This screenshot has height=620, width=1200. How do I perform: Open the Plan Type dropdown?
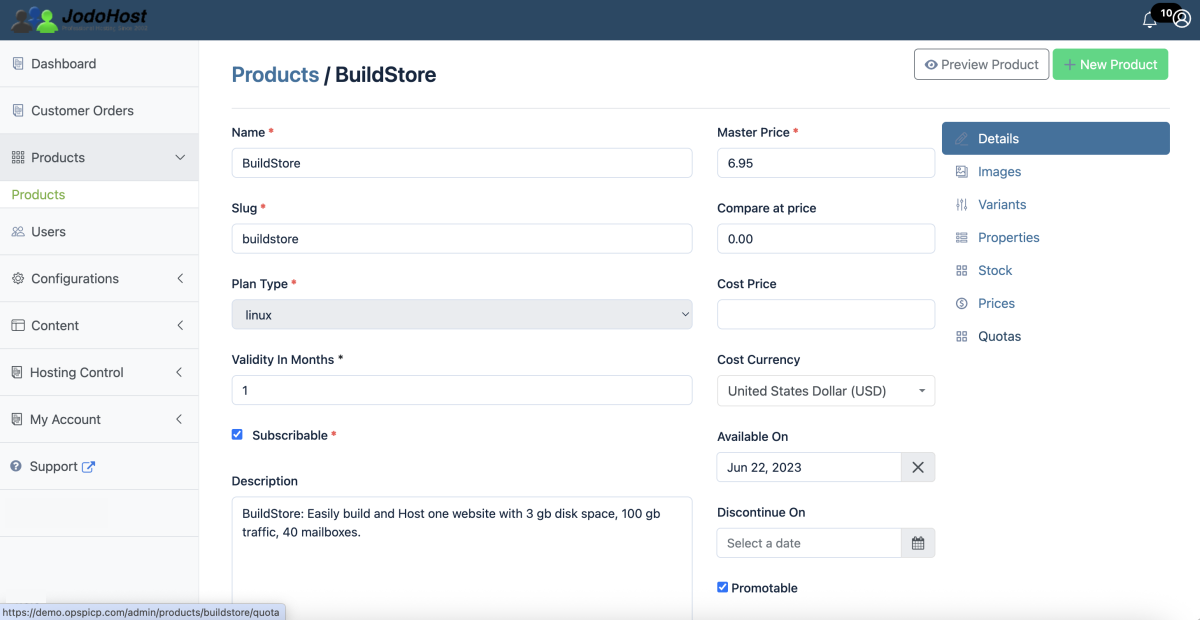pos(462,314)
